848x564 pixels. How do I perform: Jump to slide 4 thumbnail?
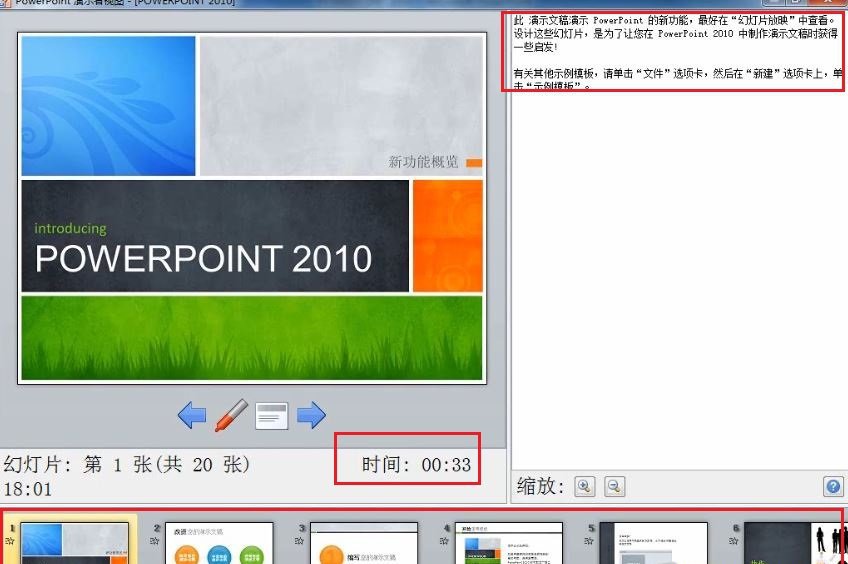[509, 543]
